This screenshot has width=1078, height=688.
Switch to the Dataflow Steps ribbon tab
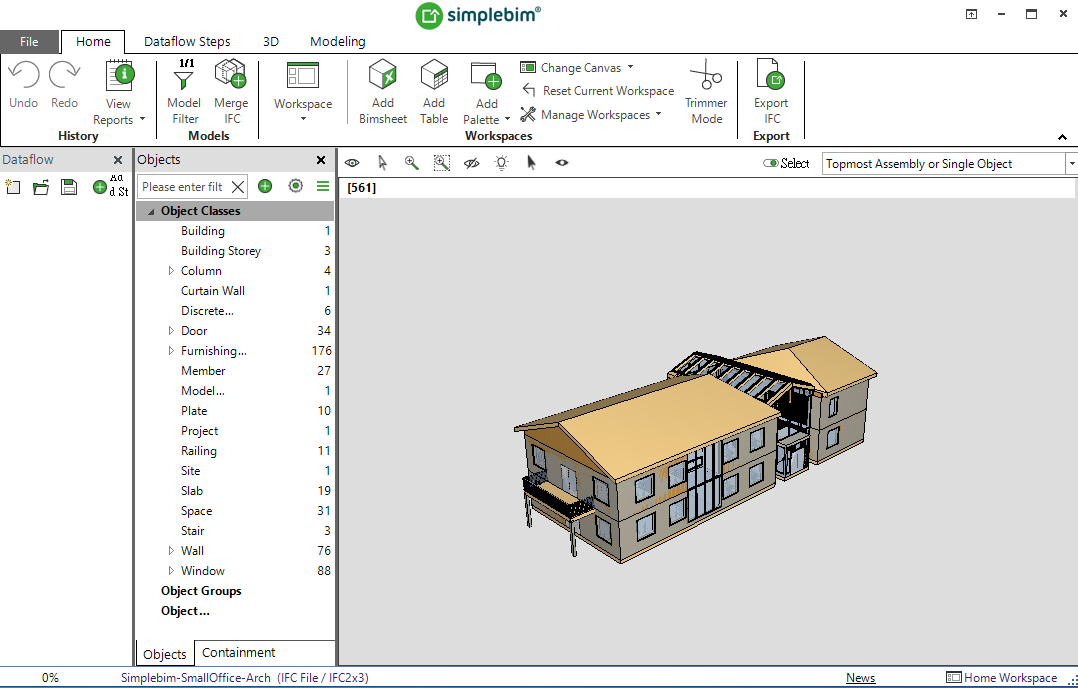pyautogui.click(x=187, y=42)
